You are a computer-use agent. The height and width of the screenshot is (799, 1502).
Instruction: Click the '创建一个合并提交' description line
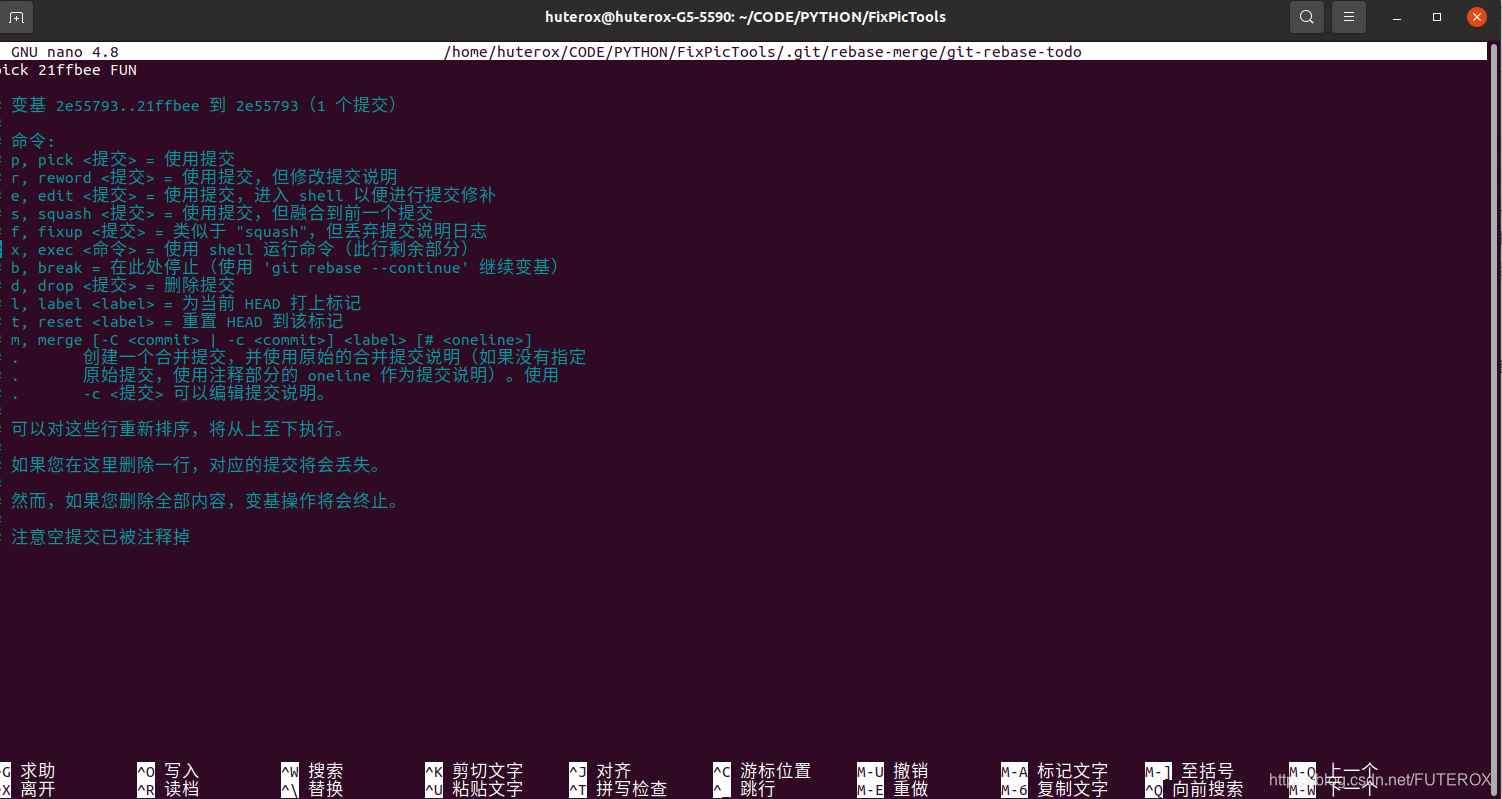point(334,358)
